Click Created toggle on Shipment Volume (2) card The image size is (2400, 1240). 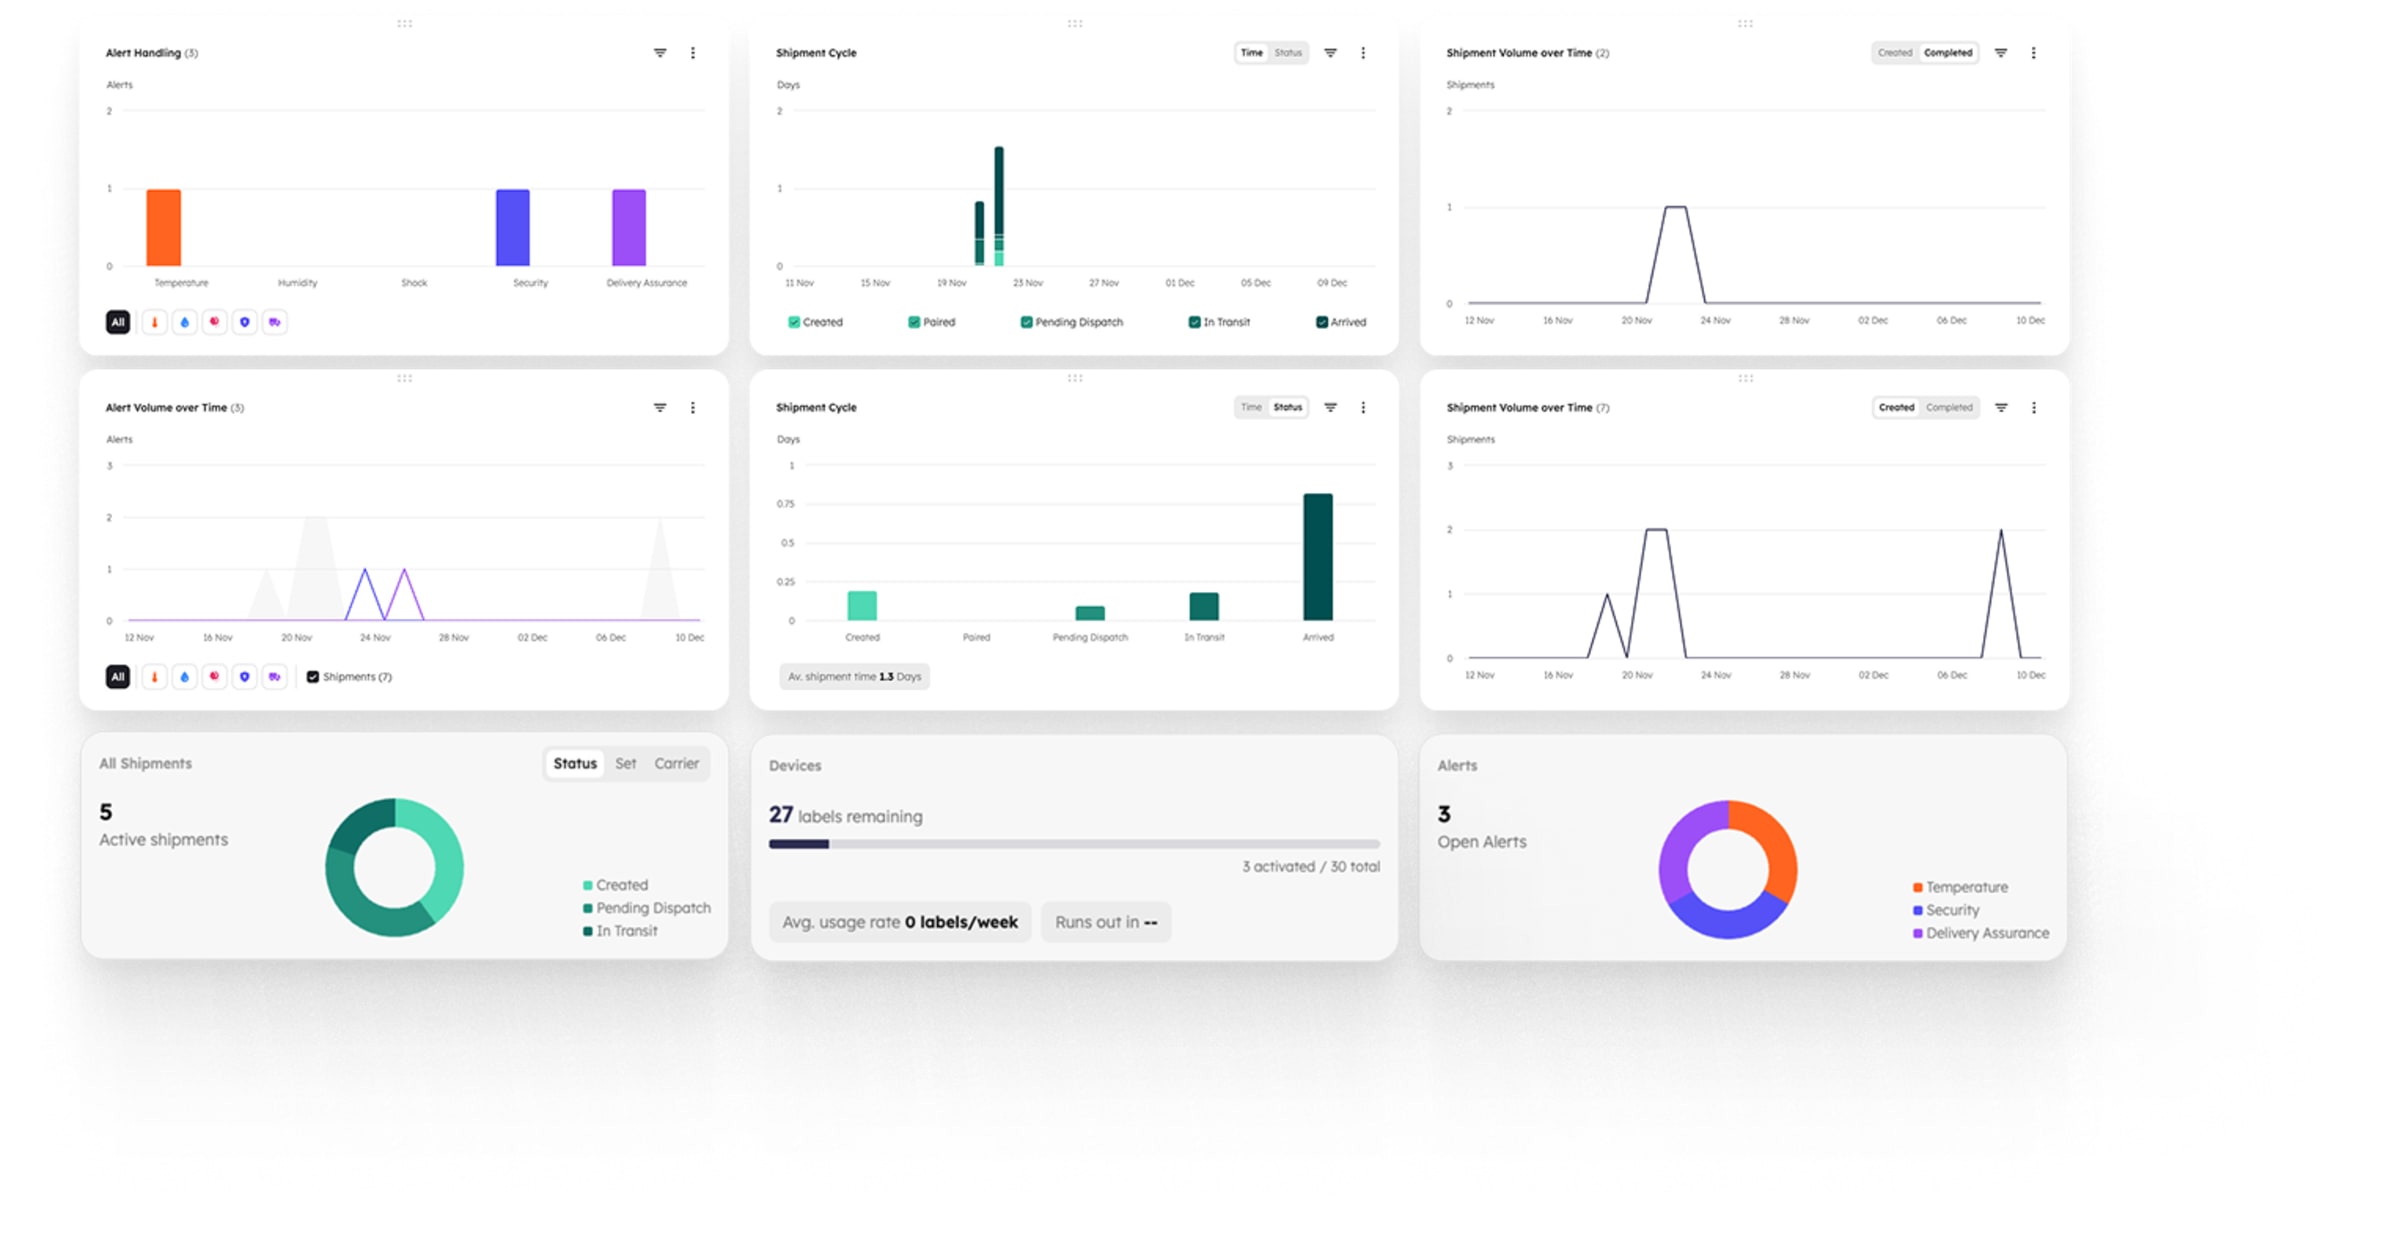click(x=1894, y=53)
